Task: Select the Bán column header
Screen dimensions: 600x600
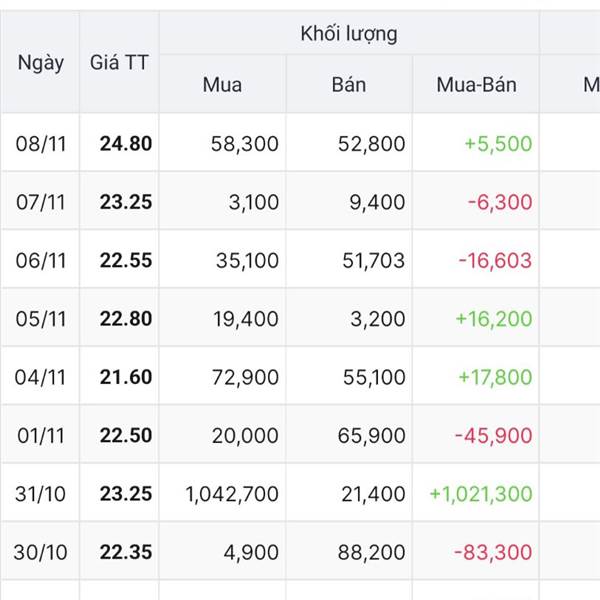Action: pos(349,85)
